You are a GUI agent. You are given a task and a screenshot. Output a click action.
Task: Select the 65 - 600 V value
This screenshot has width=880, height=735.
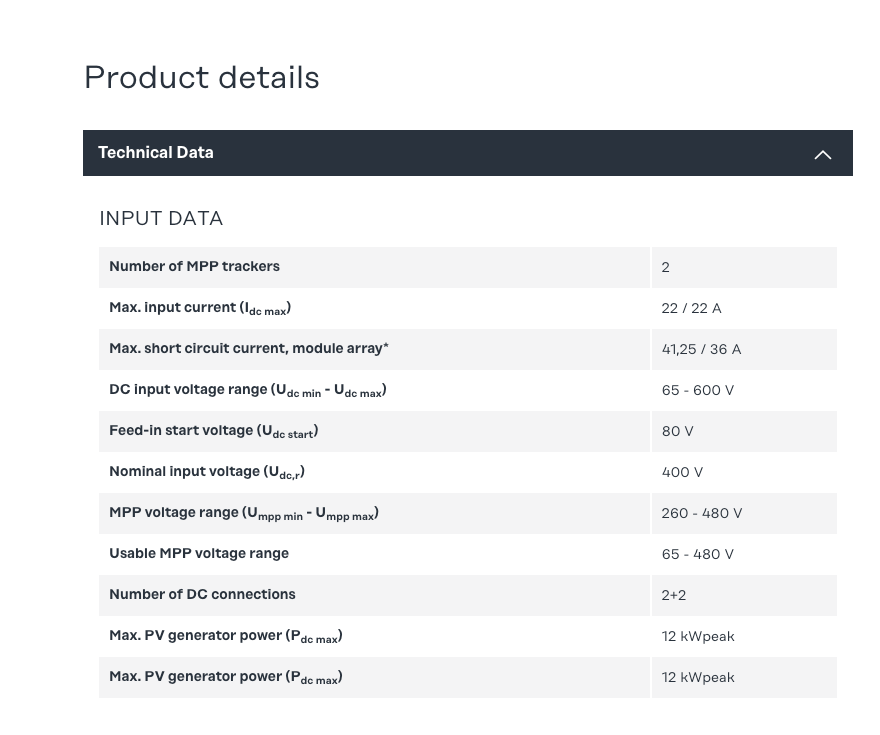coord(697,390)
